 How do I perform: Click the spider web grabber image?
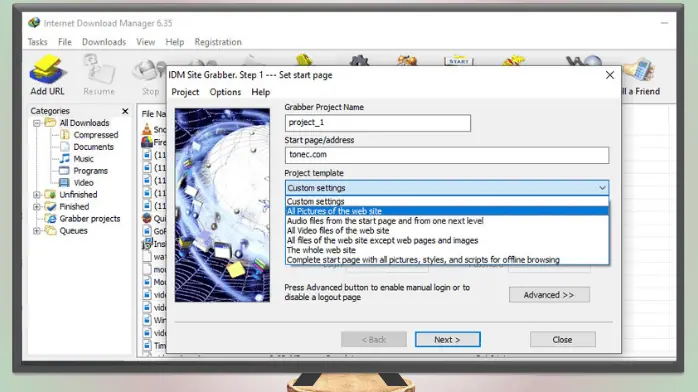coord(222,205)
